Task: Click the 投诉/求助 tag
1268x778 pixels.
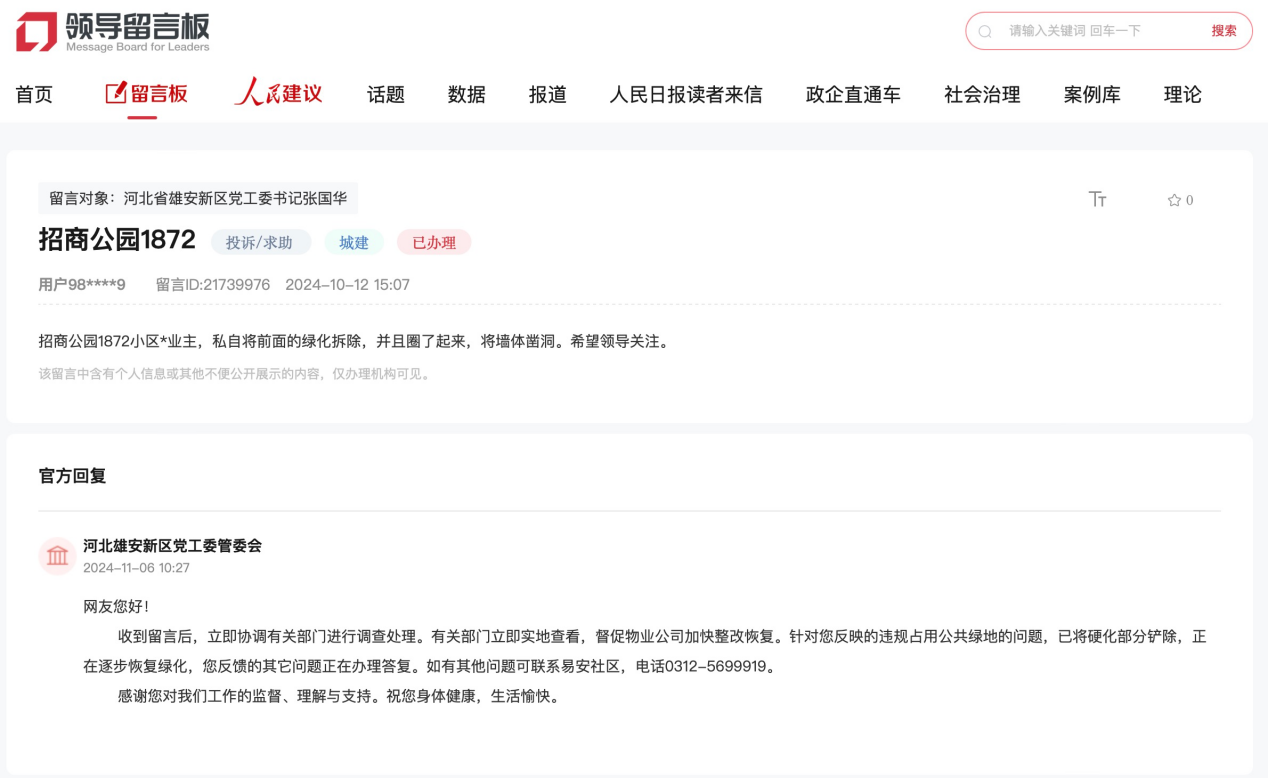Action: point(260,242)
